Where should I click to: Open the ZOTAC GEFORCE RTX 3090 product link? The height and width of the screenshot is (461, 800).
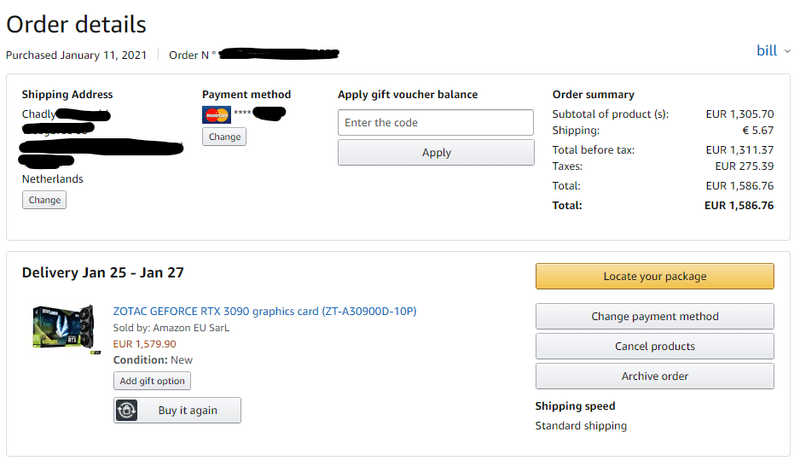tap(265, 311)
